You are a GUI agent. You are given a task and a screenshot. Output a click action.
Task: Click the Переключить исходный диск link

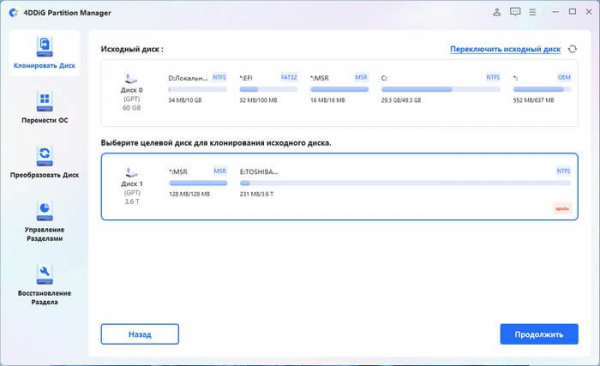505,49
